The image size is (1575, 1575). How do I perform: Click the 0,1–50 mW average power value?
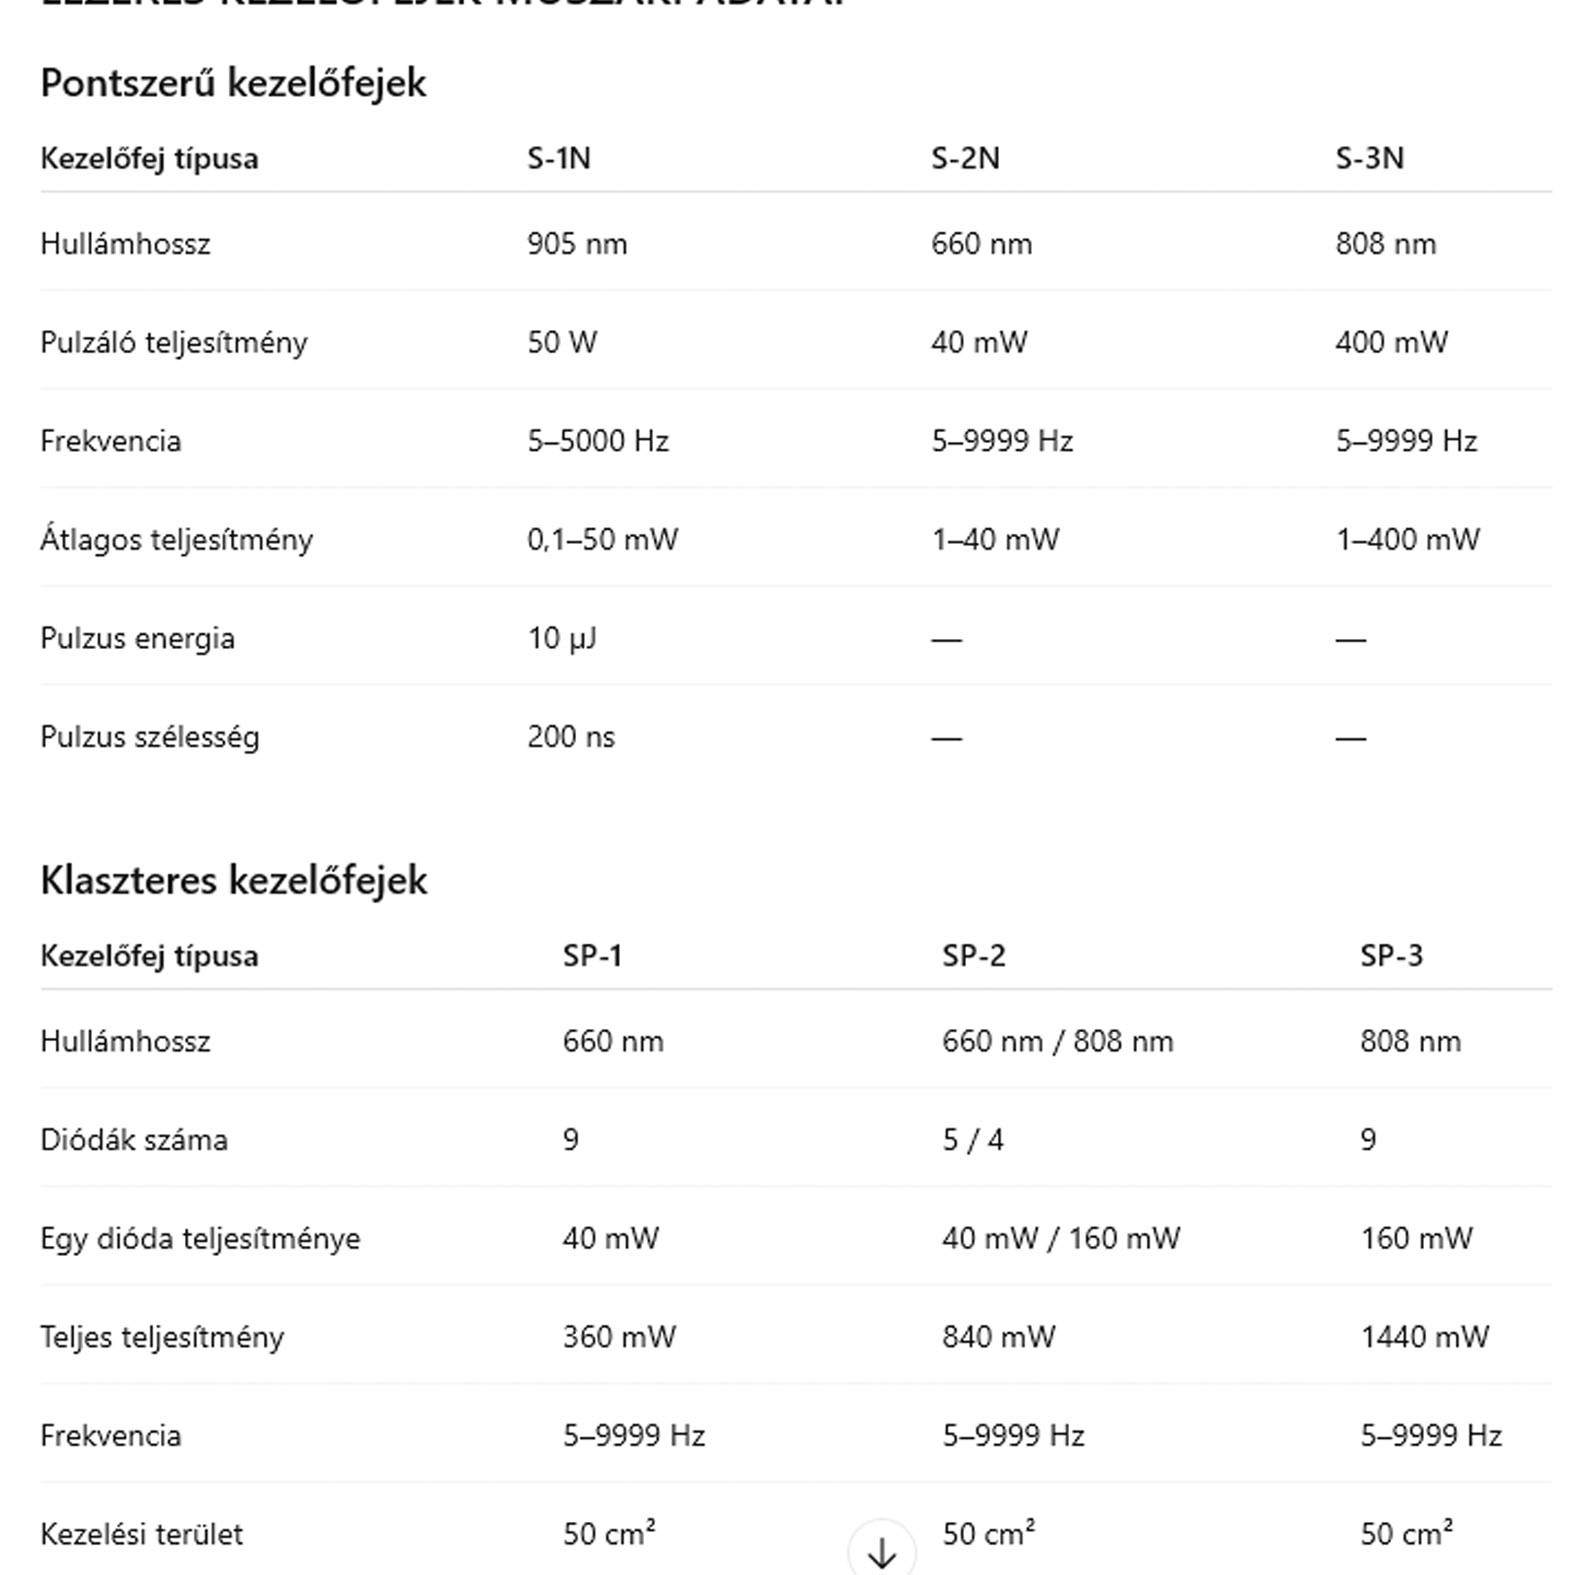[x=602, y=540]
